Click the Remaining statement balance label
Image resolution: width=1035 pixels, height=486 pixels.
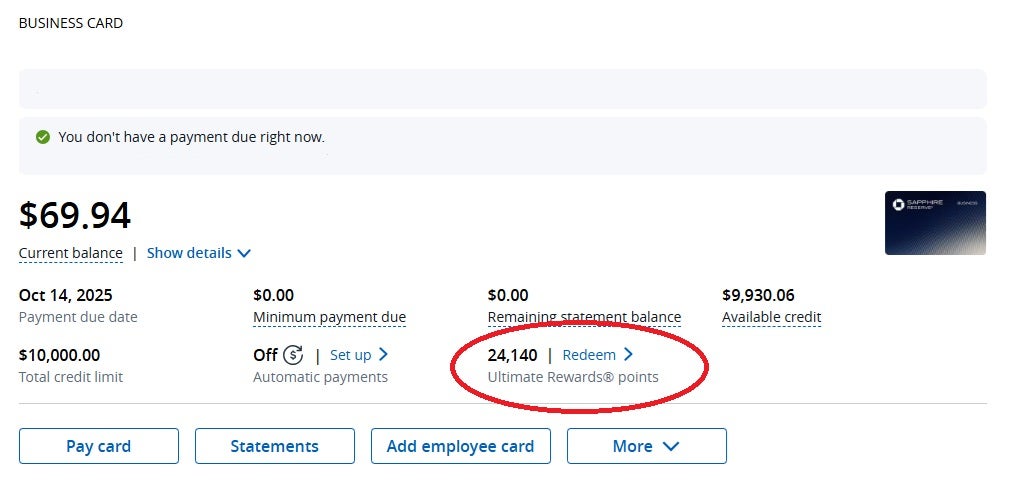point(584,317)
